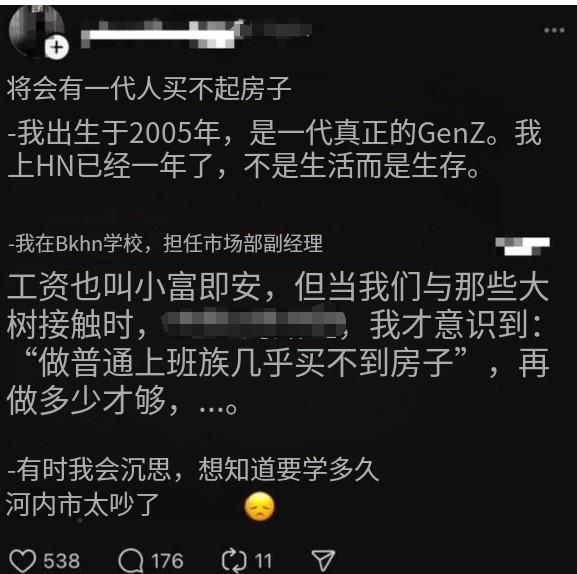Viewport: 577px width, 574px height.
Task: Repost using the circular arrows icon
Action: 234,561
